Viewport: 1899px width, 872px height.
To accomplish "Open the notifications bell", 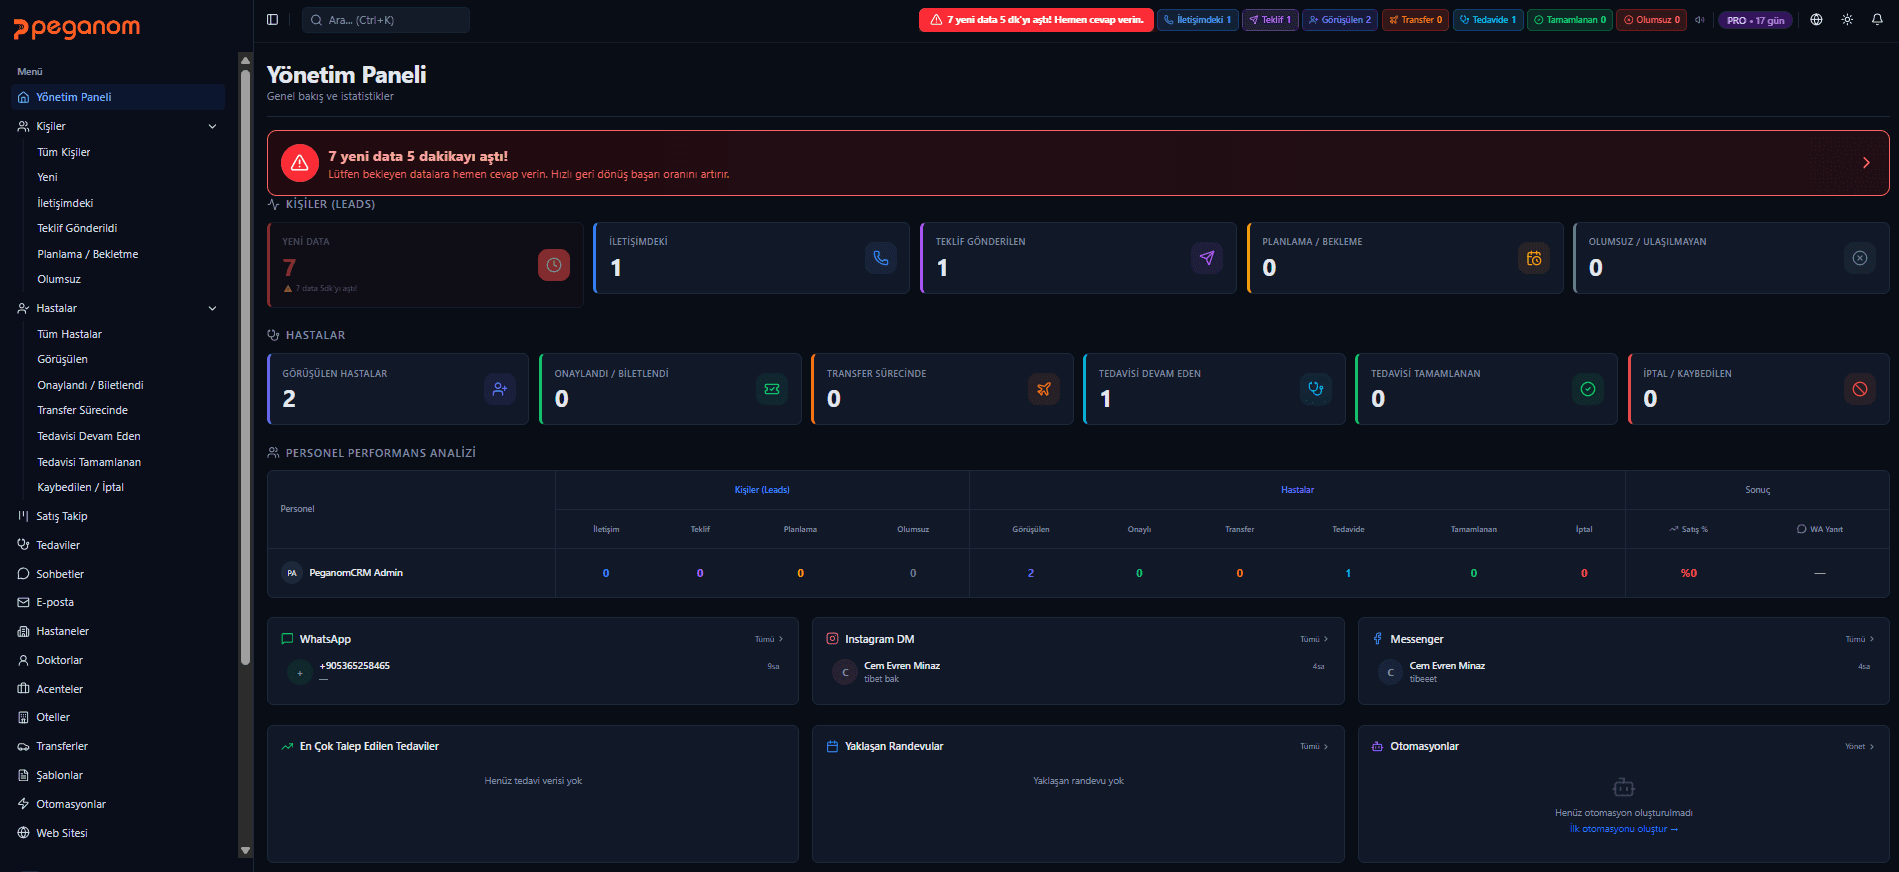I will 1877,20.
